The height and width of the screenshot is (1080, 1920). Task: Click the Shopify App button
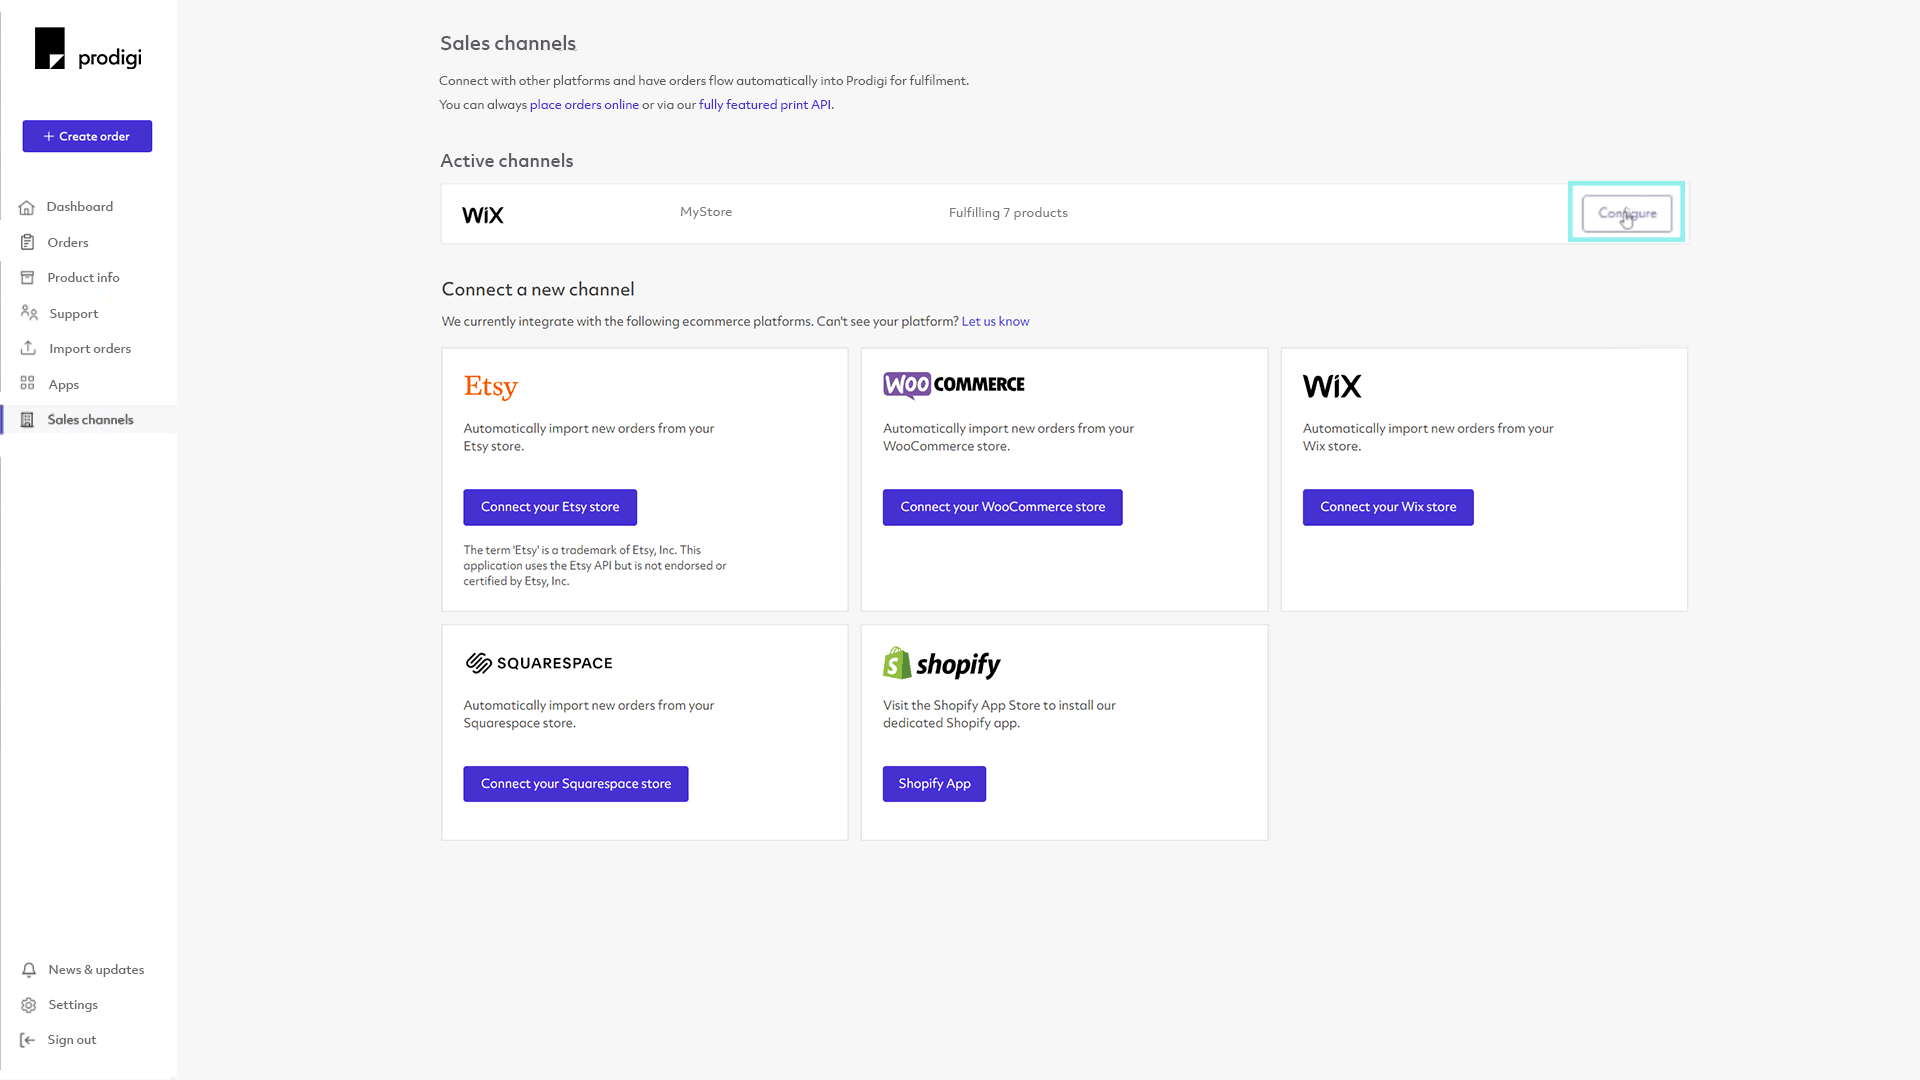click(934, 783)
